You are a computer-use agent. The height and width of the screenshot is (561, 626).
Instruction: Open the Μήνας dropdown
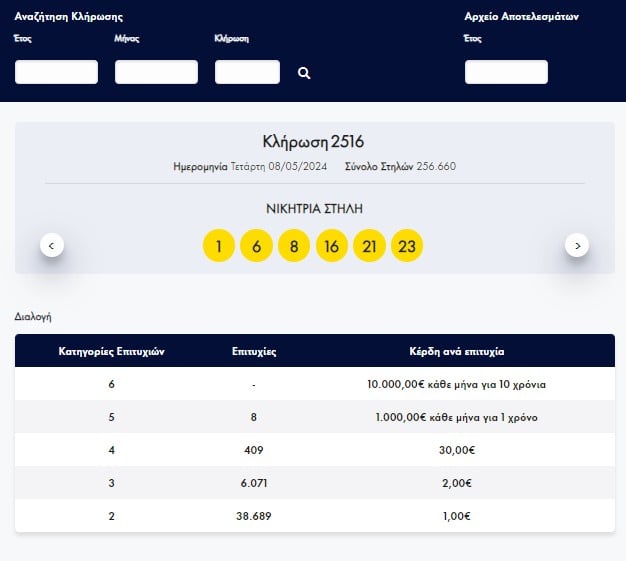(156, 72)
